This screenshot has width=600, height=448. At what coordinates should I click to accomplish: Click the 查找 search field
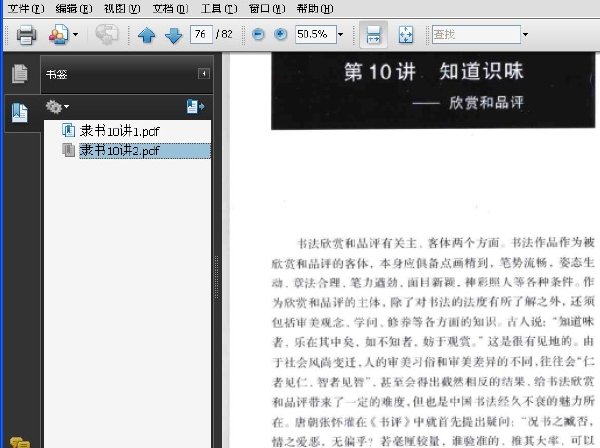(x=476, y=34)
